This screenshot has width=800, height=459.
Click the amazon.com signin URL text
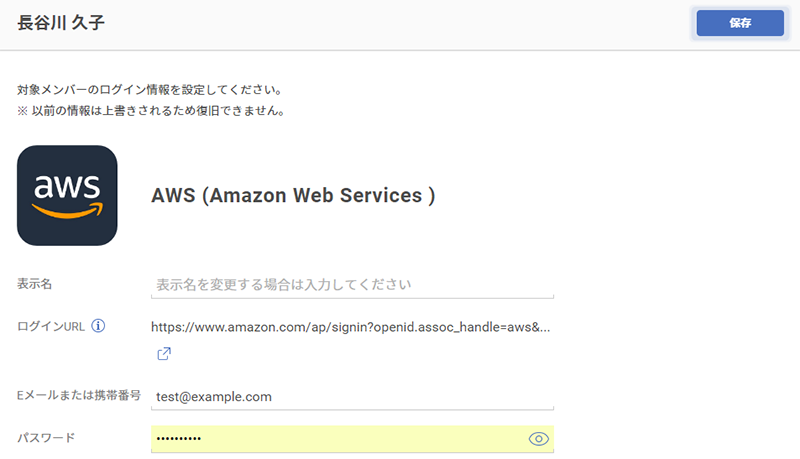351,327
